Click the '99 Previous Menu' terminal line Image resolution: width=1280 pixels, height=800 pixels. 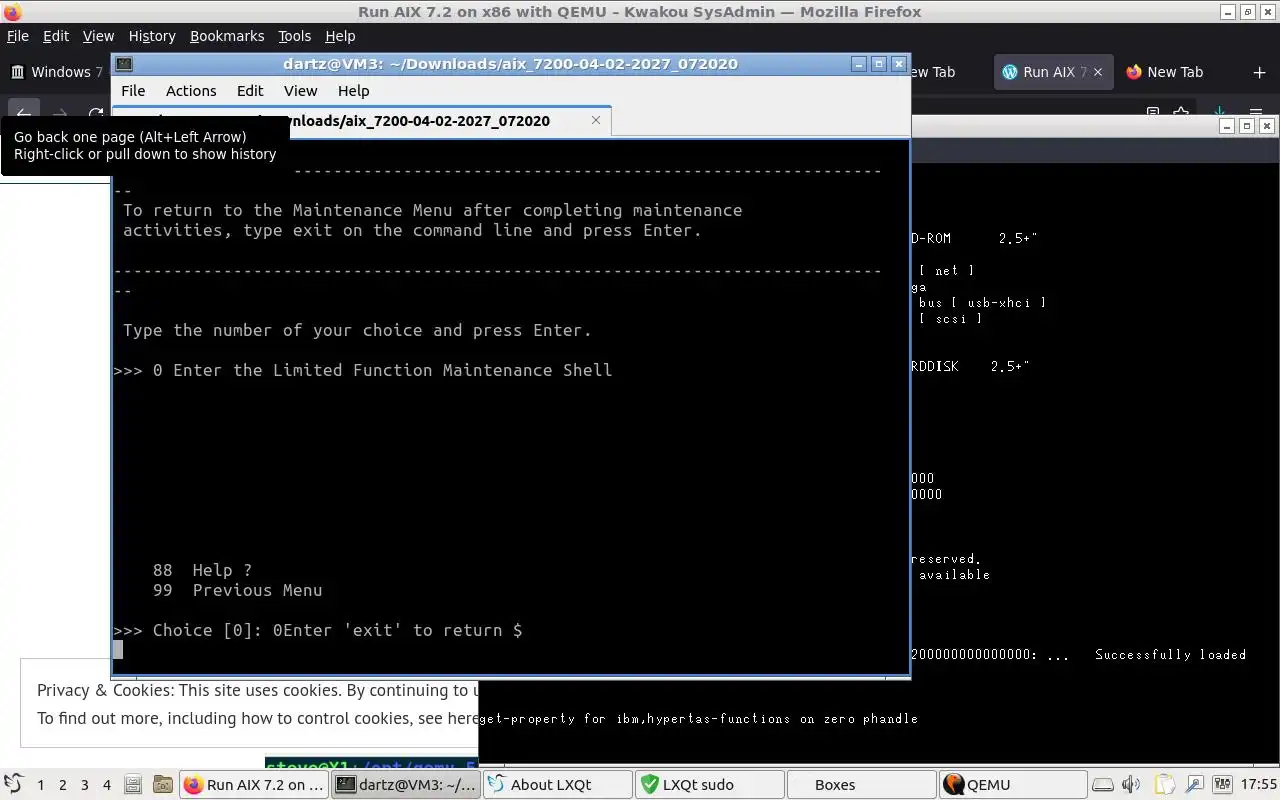(x=237, y=590)
